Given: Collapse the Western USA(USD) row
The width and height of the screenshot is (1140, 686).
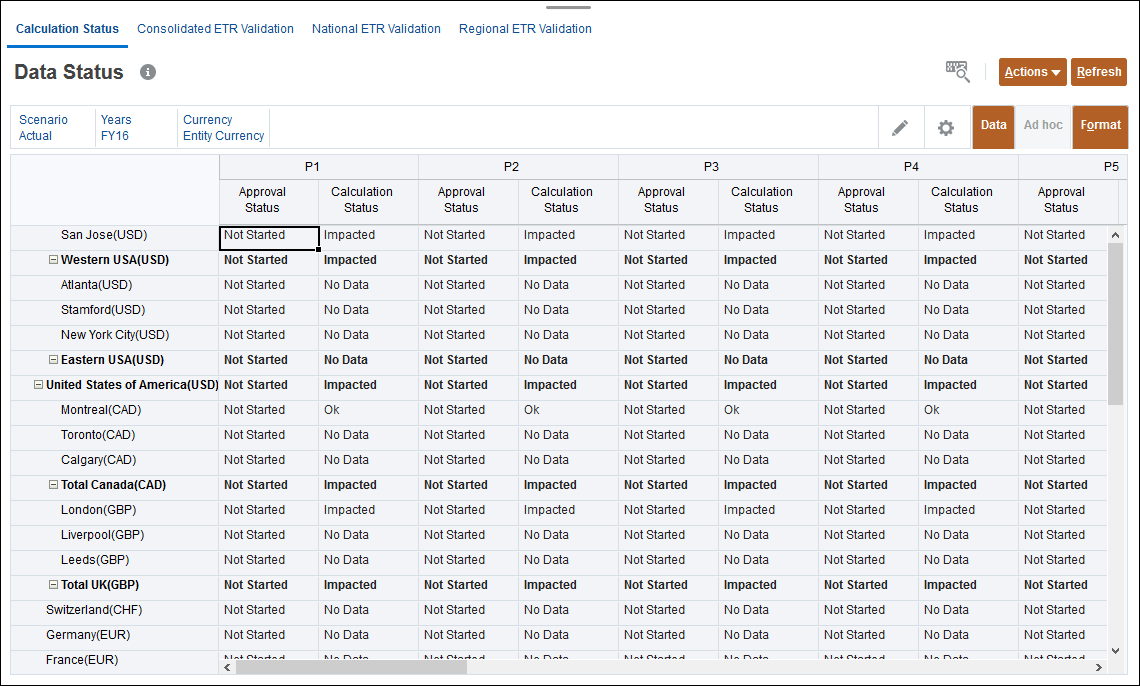Looking at the screenshot, I should 53,259.
